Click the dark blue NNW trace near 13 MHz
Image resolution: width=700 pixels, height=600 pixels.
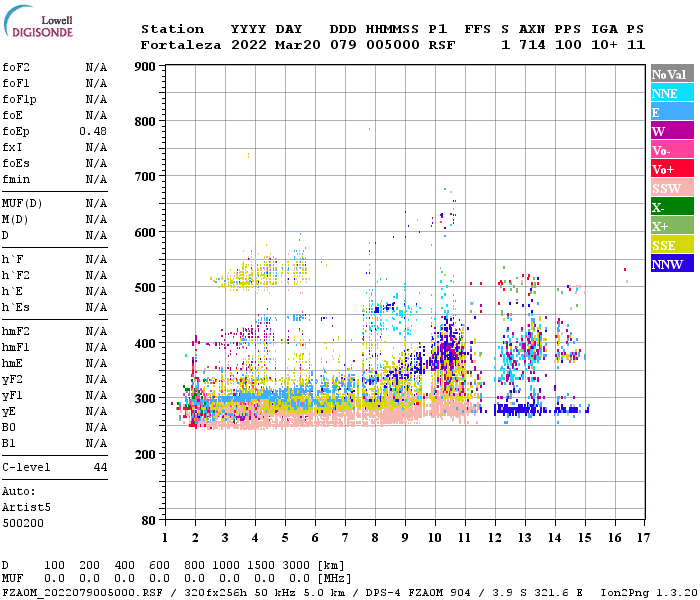[x=518, y=409]
